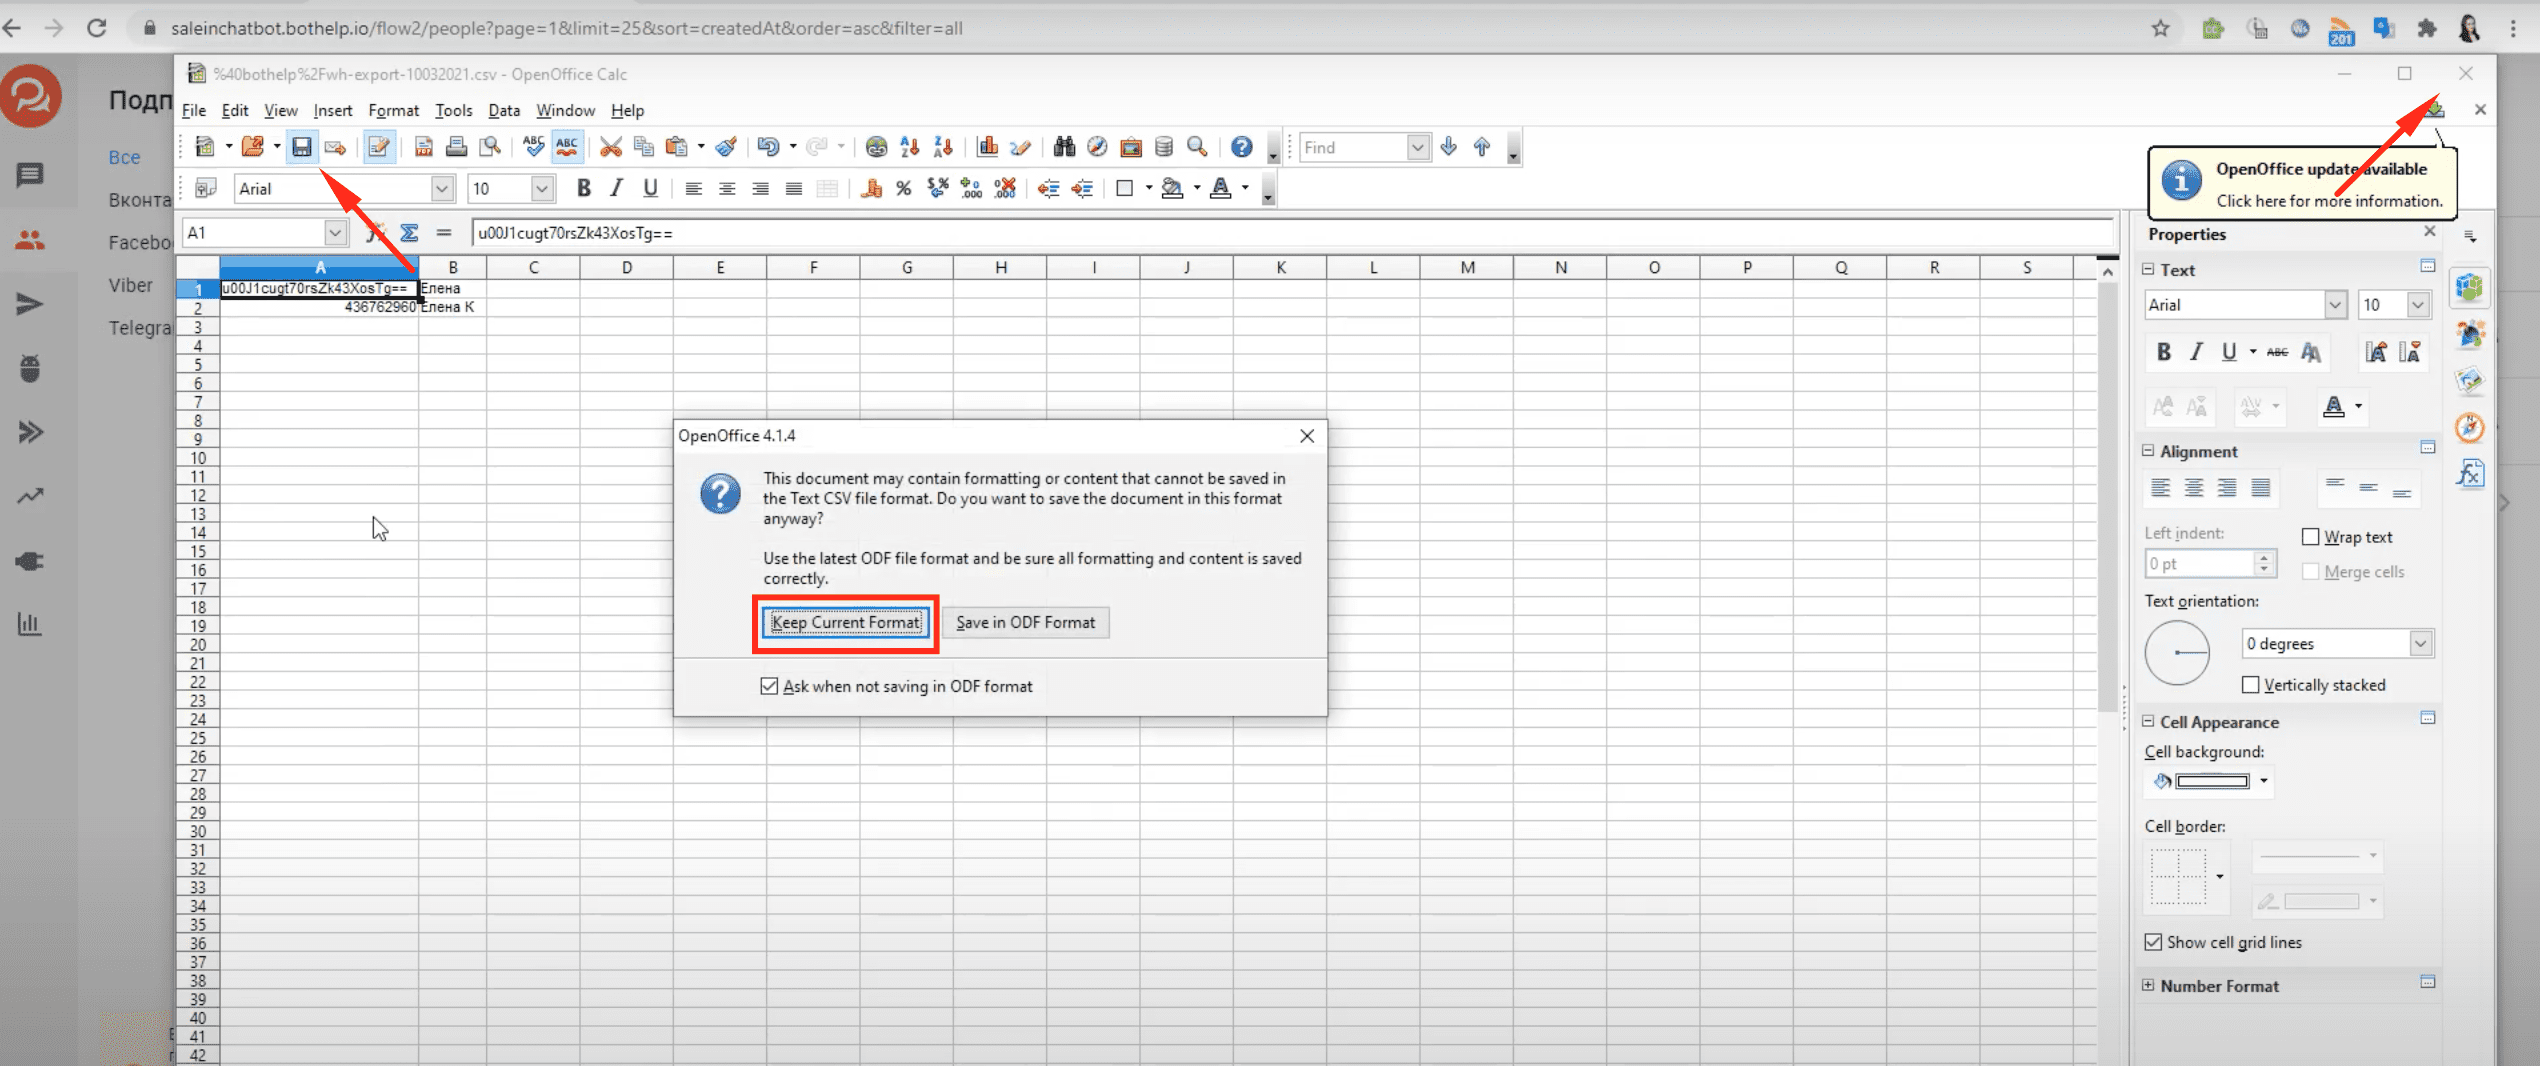Open the sidebar font name dropdown
2540x1066 pixels.
click(2335, 305)
